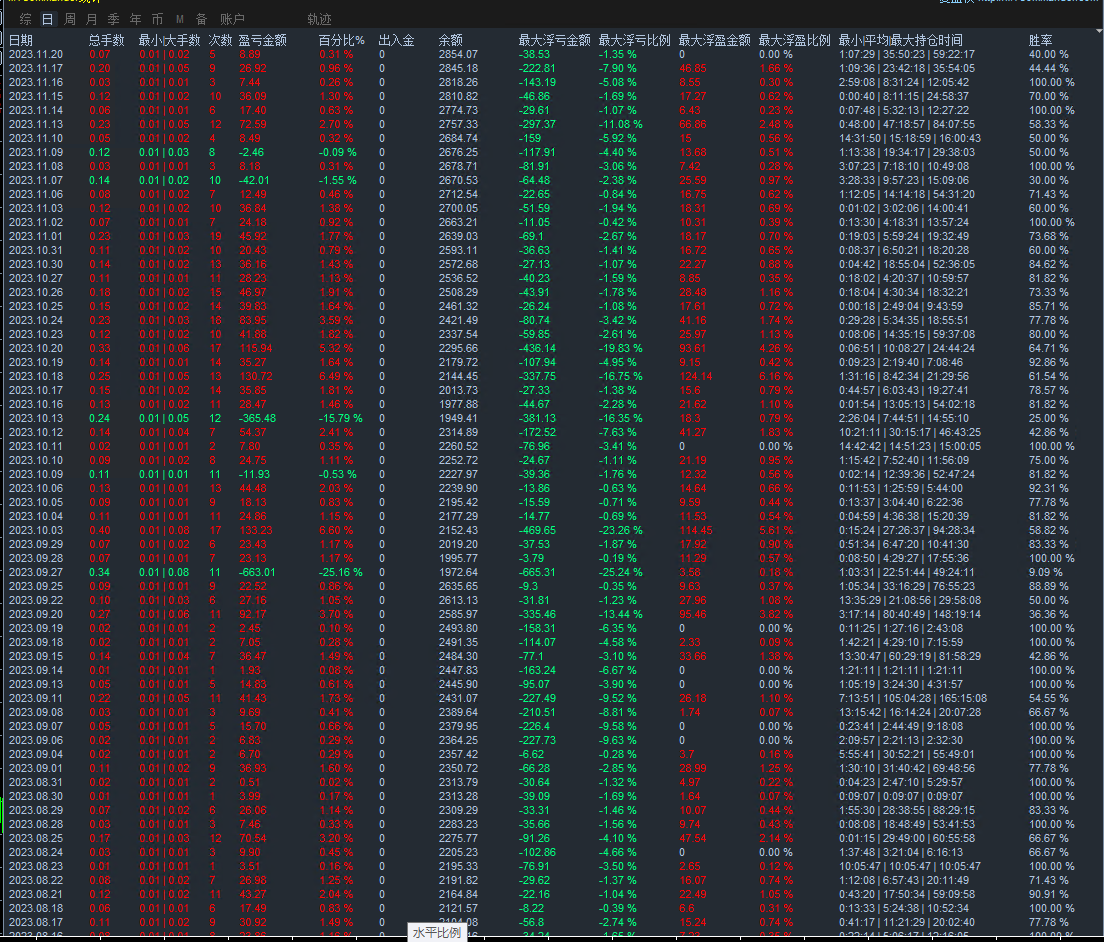This screenshot has height=942, width=1104.
Task: Sort by the 次数 column header
Action: tap(220, 40)
